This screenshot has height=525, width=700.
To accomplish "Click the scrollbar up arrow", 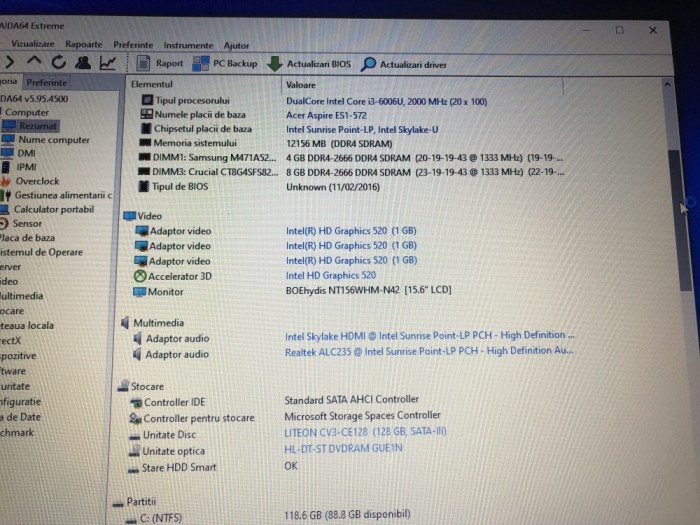I will click(667, 84).
